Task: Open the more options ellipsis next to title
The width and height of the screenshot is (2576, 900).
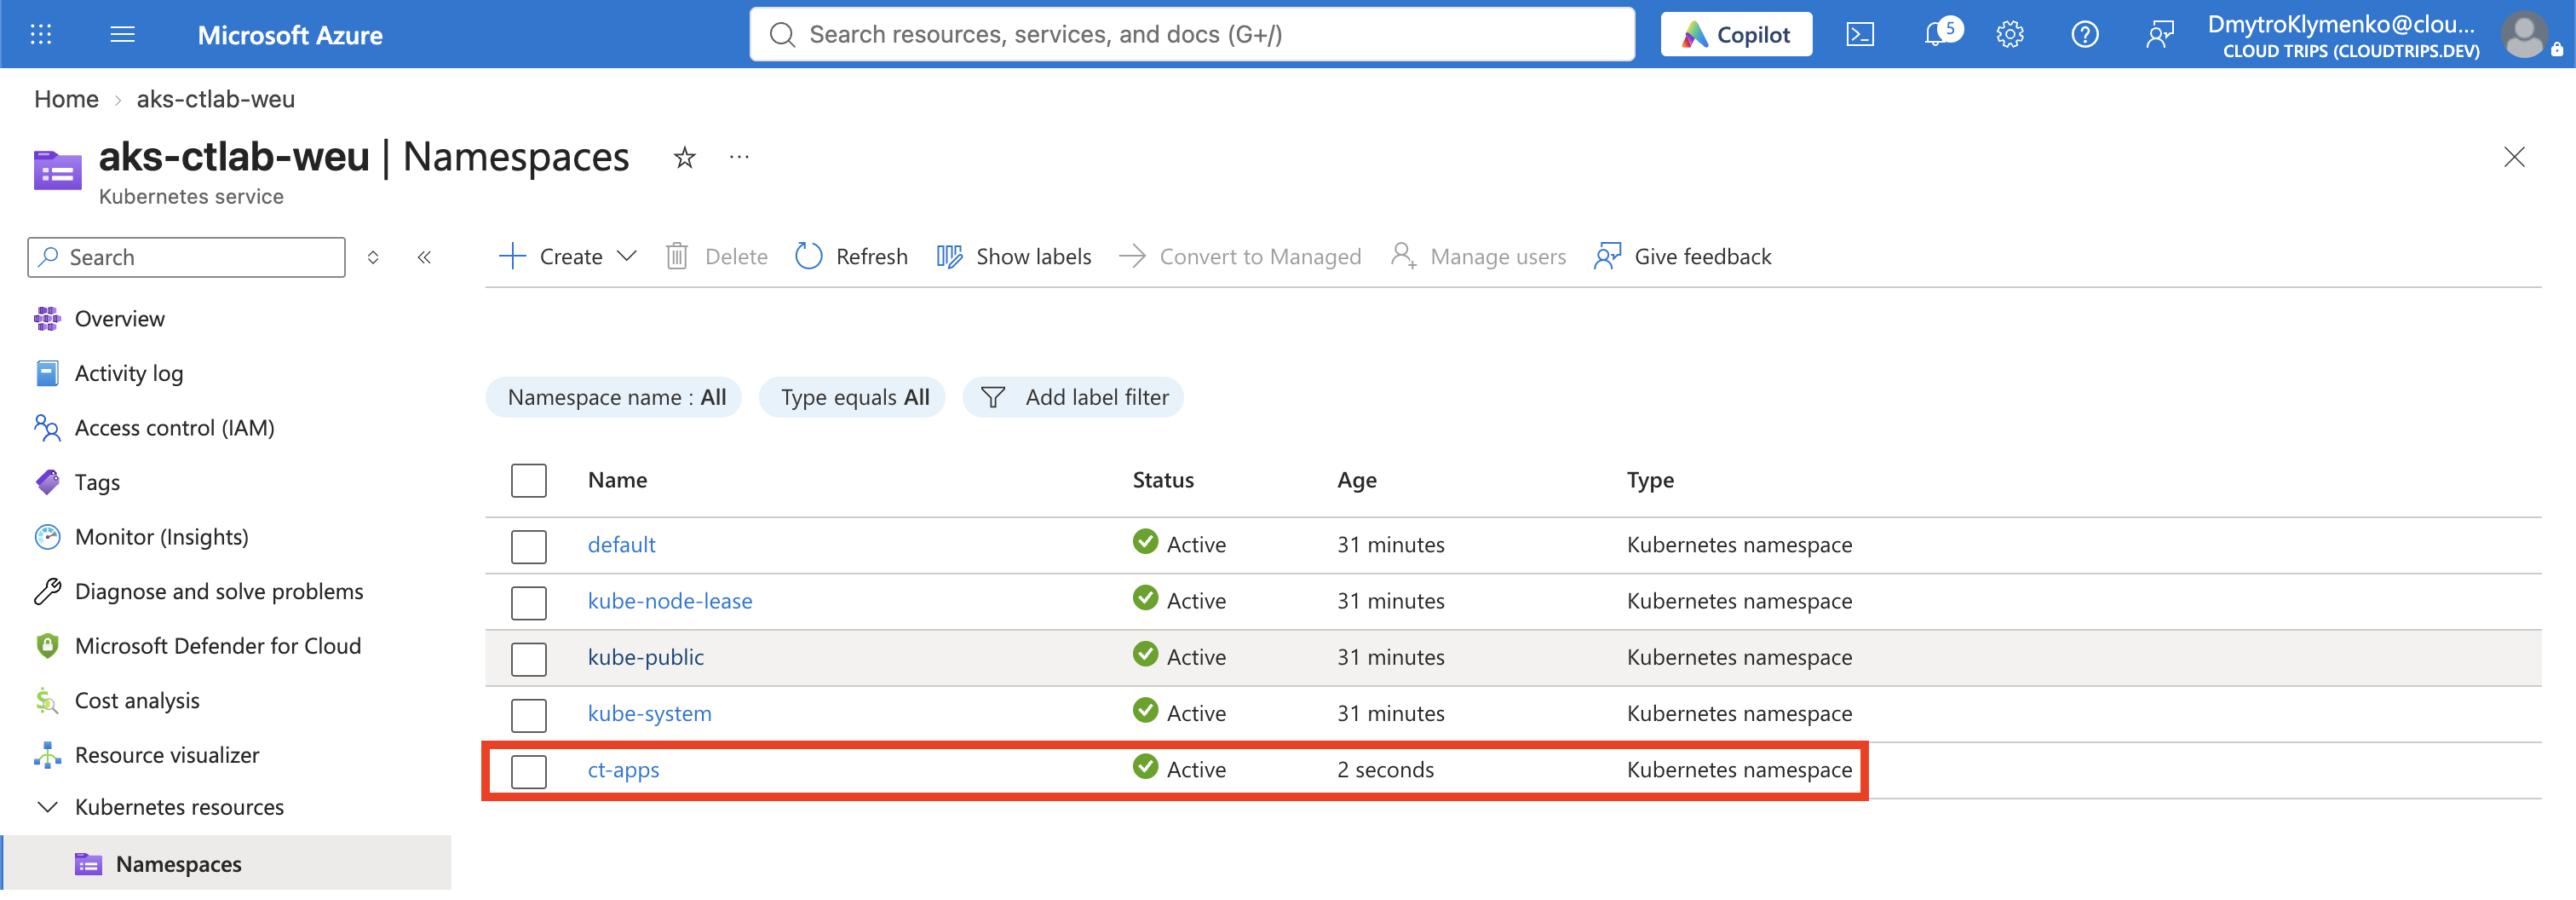Action: point(739,157)
